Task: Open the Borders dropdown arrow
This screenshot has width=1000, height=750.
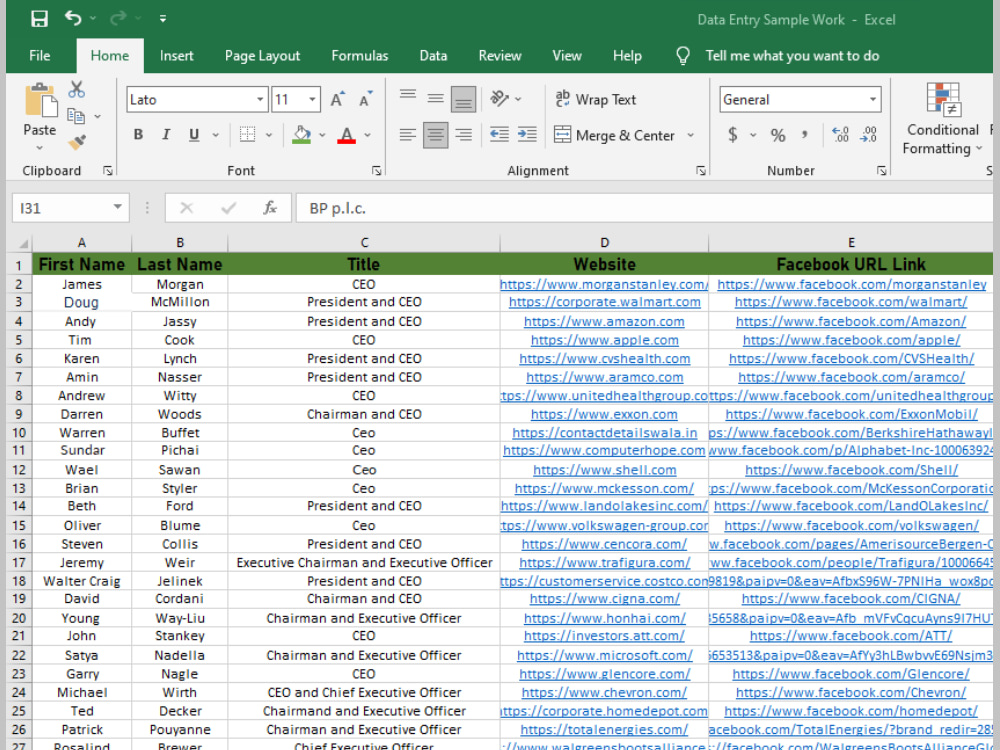Action: click(268, 135)
